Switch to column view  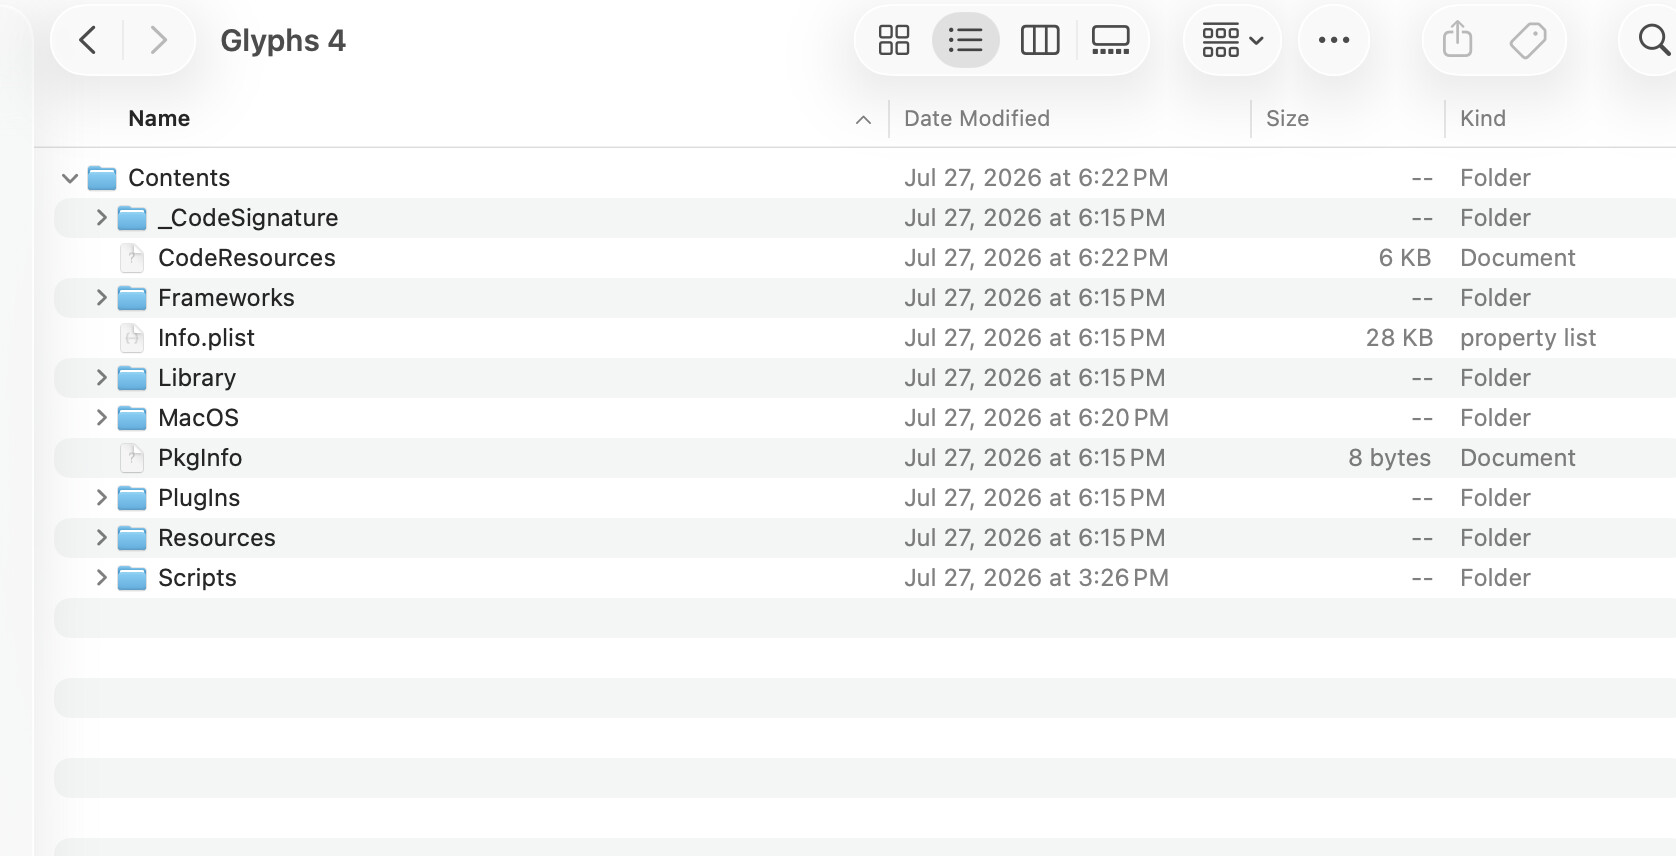[x=1040, y=40]
